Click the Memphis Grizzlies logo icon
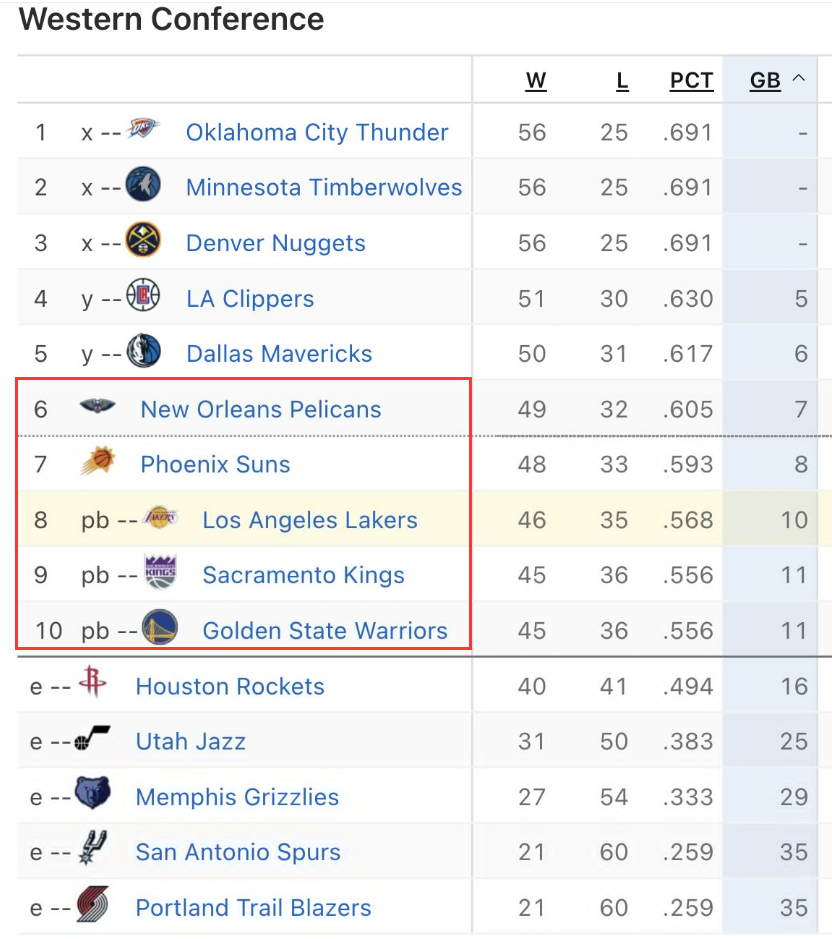This screenshot has height=939, width=832. (x=92, y=794)
